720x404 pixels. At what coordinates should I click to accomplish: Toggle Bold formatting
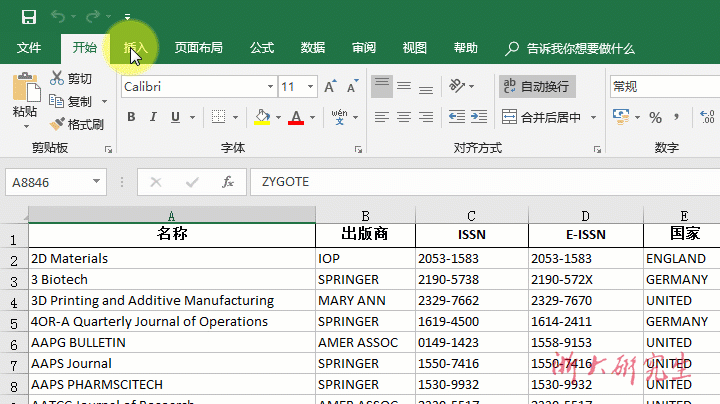131,117
